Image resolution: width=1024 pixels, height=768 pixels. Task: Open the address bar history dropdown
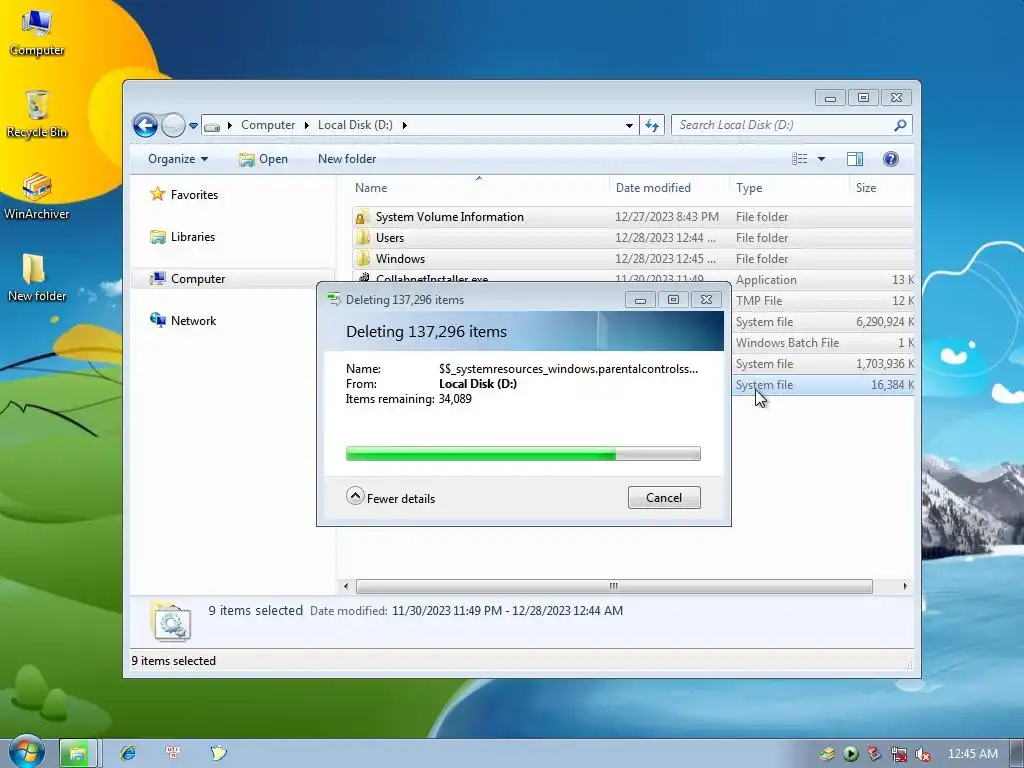click(629, 125)
